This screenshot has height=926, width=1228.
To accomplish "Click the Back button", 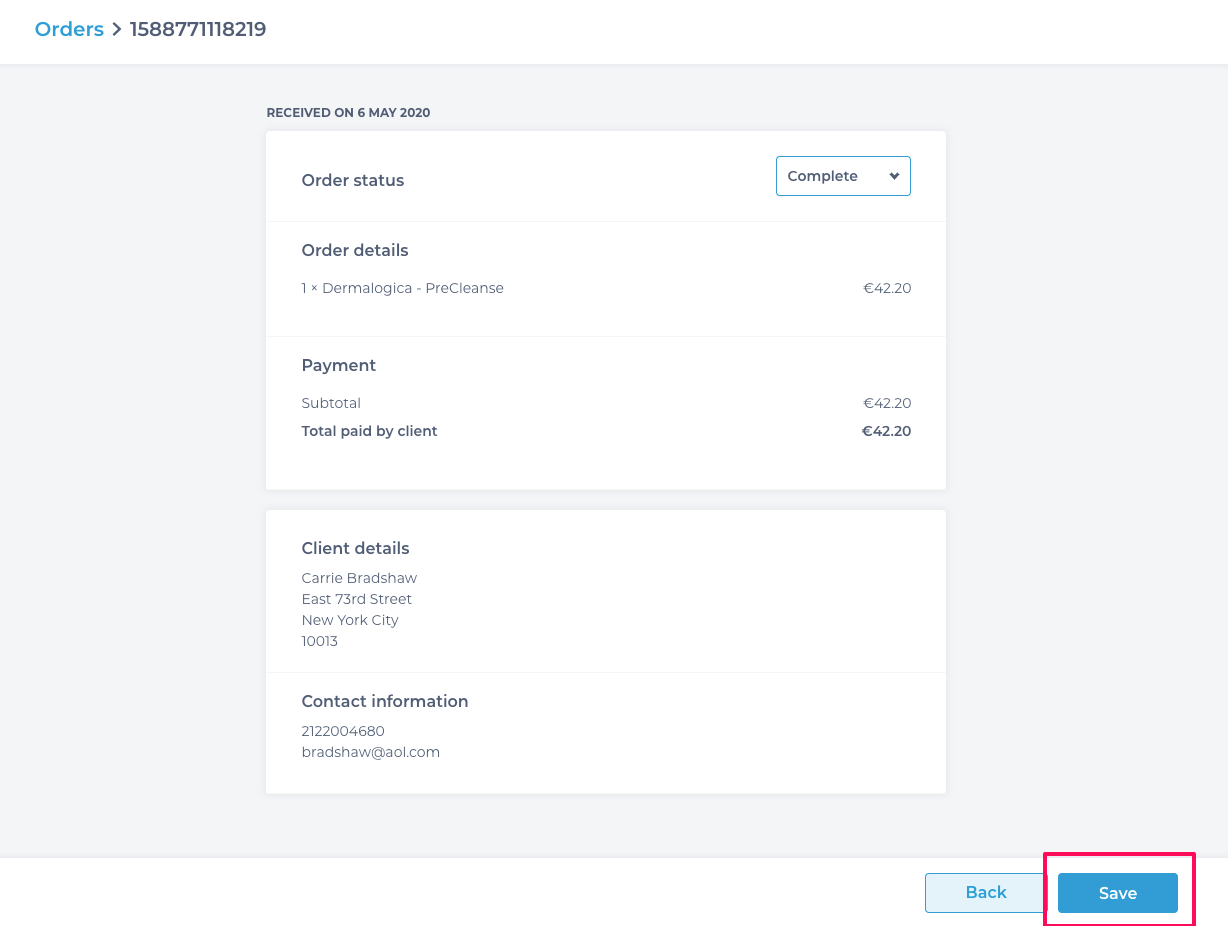I will pyautogui.click(x=985, y=893).
